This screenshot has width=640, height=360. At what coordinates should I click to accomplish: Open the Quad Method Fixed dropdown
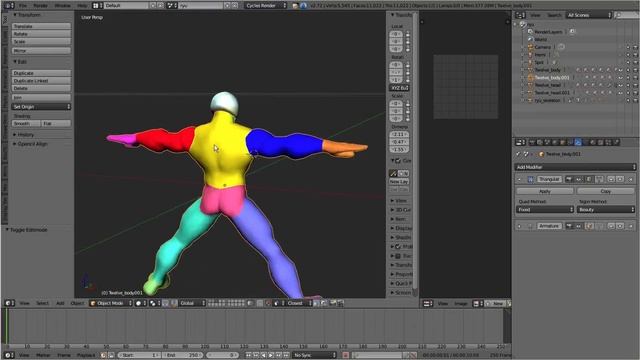pyautogui.click(x=545, y=209)
